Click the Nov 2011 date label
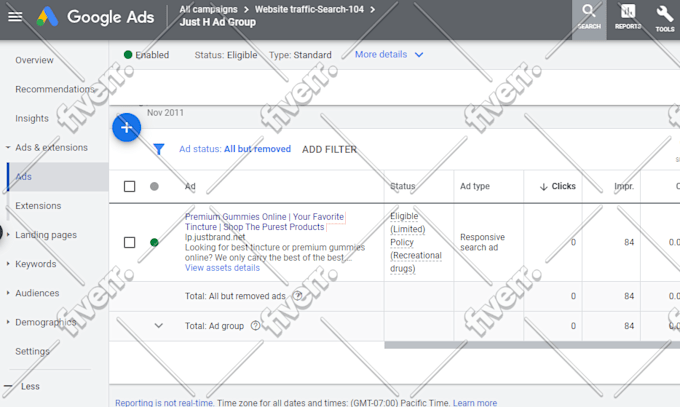Viewport: 680px width, 407px height. (165, 113)
